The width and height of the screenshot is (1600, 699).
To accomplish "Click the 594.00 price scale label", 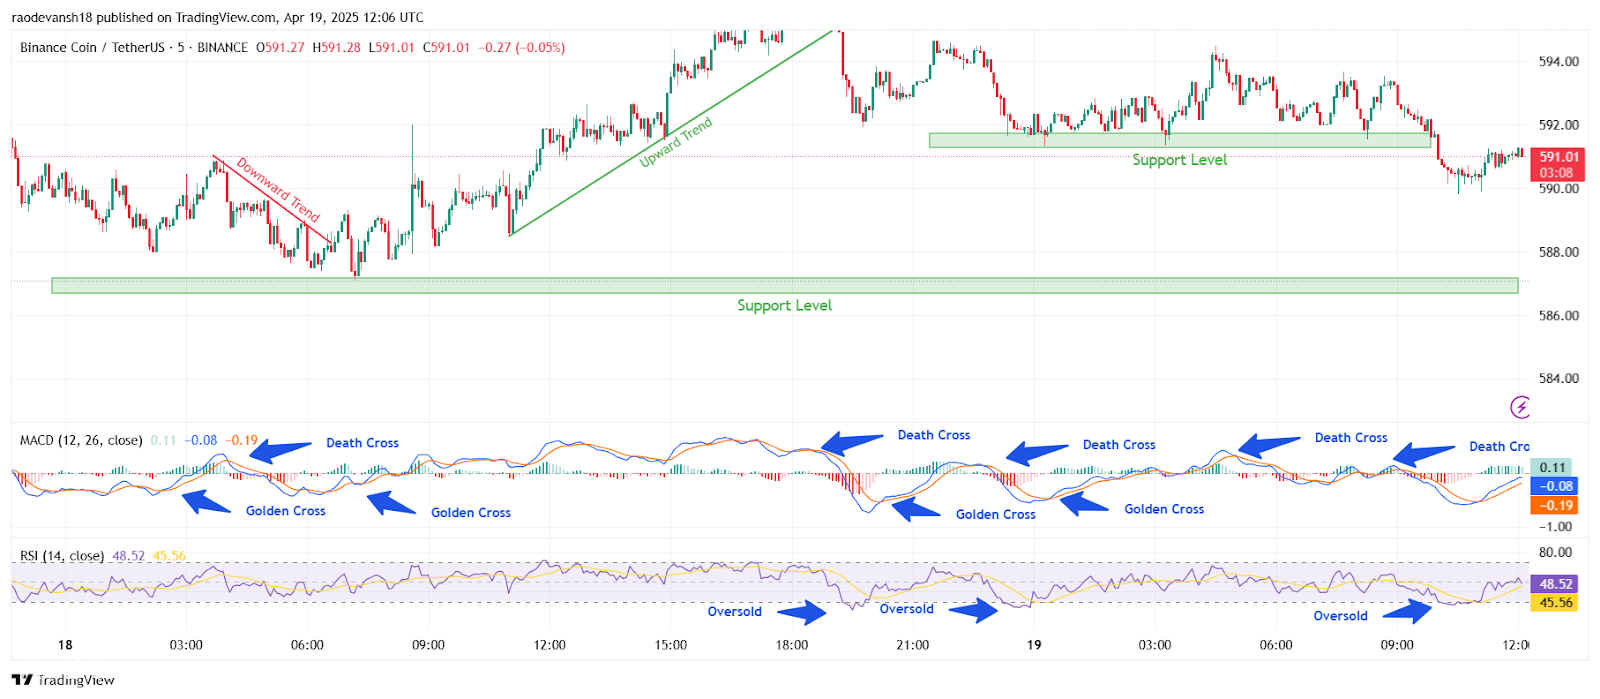I will click(x=1559, y=61).
